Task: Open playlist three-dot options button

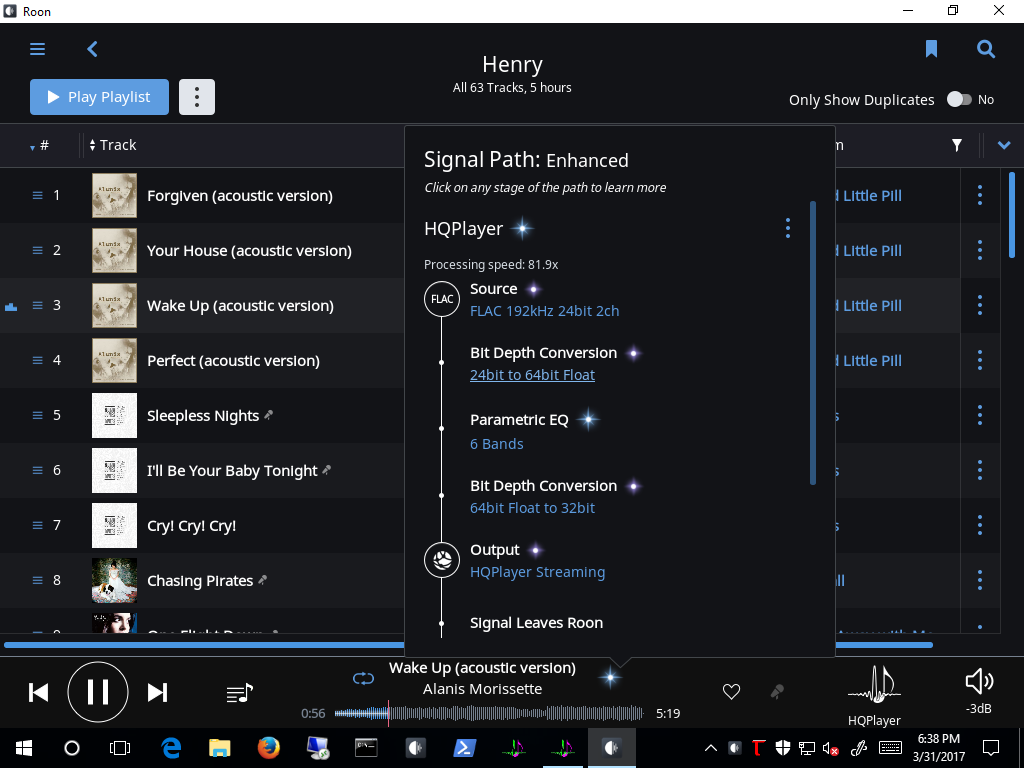Action: (197, 97)
